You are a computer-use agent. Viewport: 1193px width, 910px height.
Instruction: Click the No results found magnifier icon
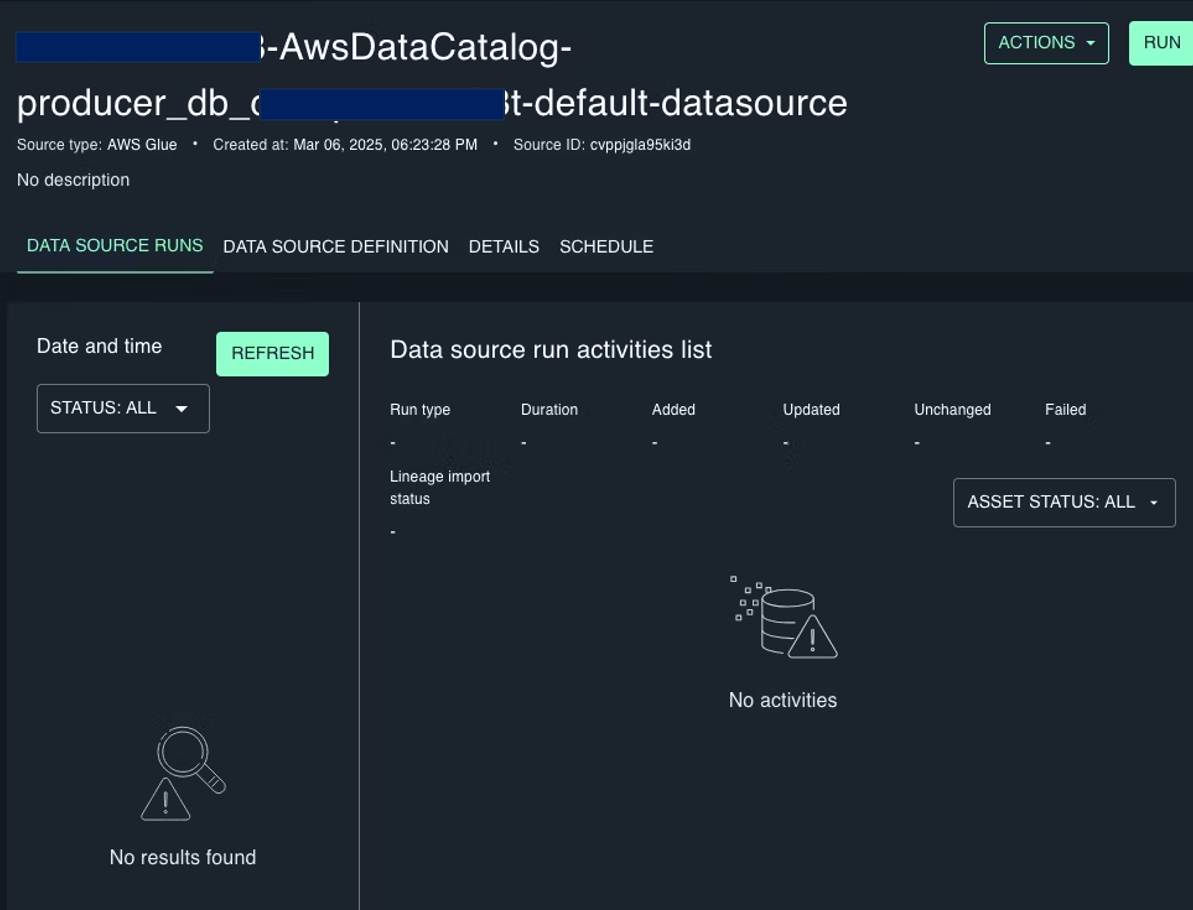[183, 773]
